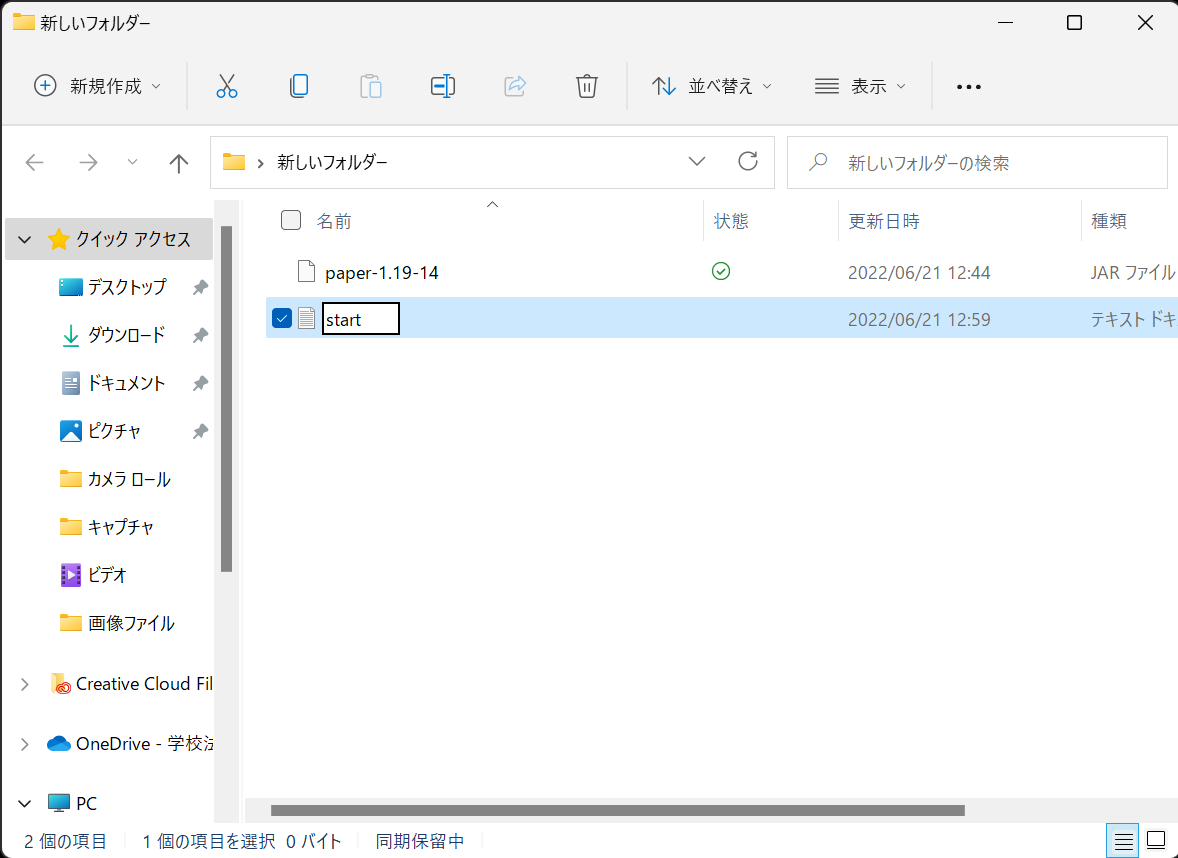Toggle the select-all checkbox beside 名前
The height and width of the screenshot is (858, 1178).
(291, 221)
